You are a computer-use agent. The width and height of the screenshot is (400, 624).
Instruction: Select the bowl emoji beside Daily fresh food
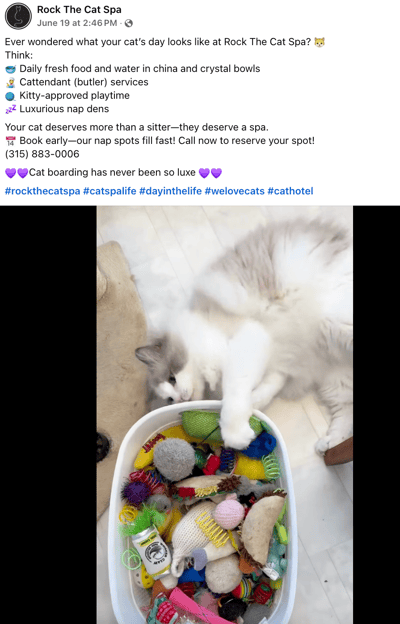click(10, 69)
